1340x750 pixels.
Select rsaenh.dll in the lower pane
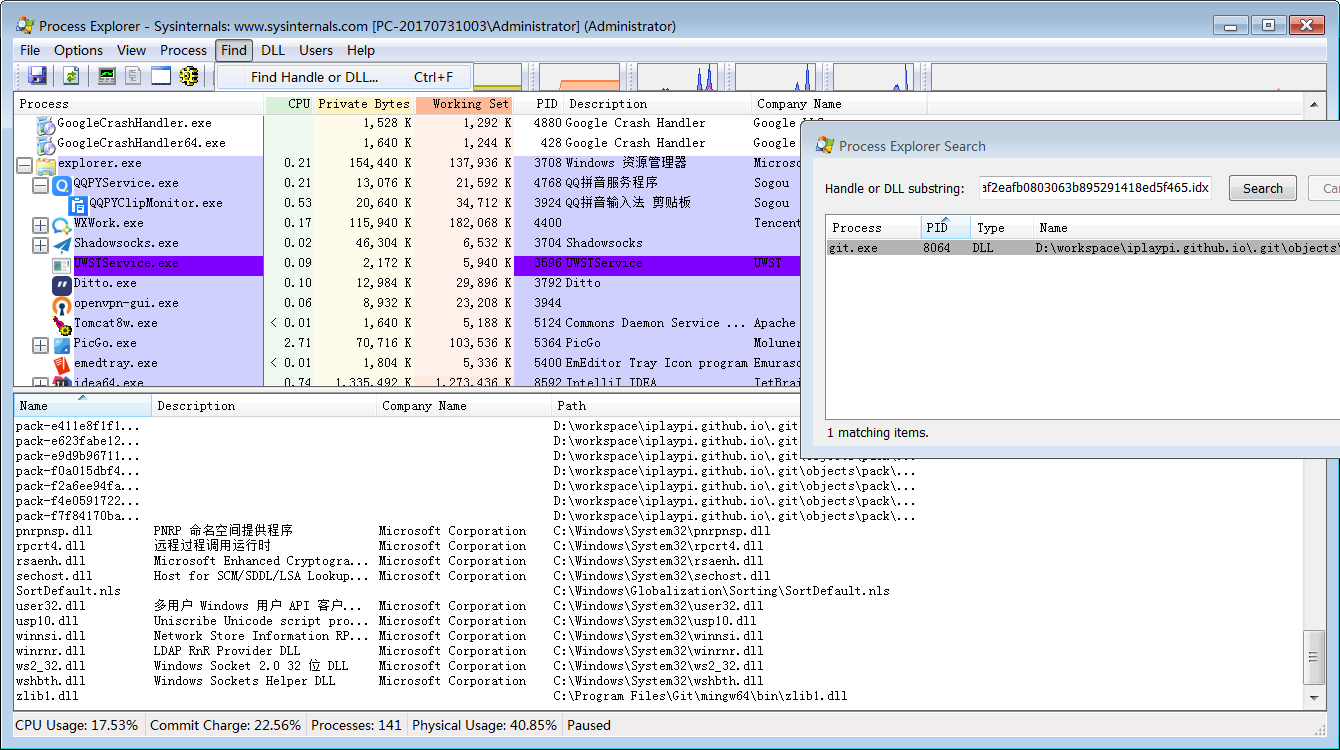(50, 561)
